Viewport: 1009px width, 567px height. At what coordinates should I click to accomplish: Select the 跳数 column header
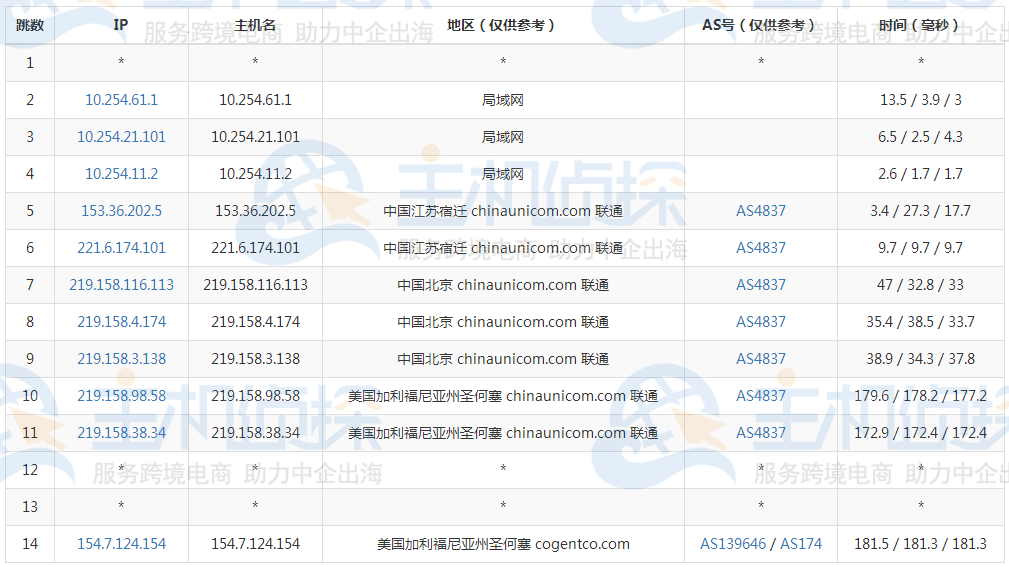30,26
